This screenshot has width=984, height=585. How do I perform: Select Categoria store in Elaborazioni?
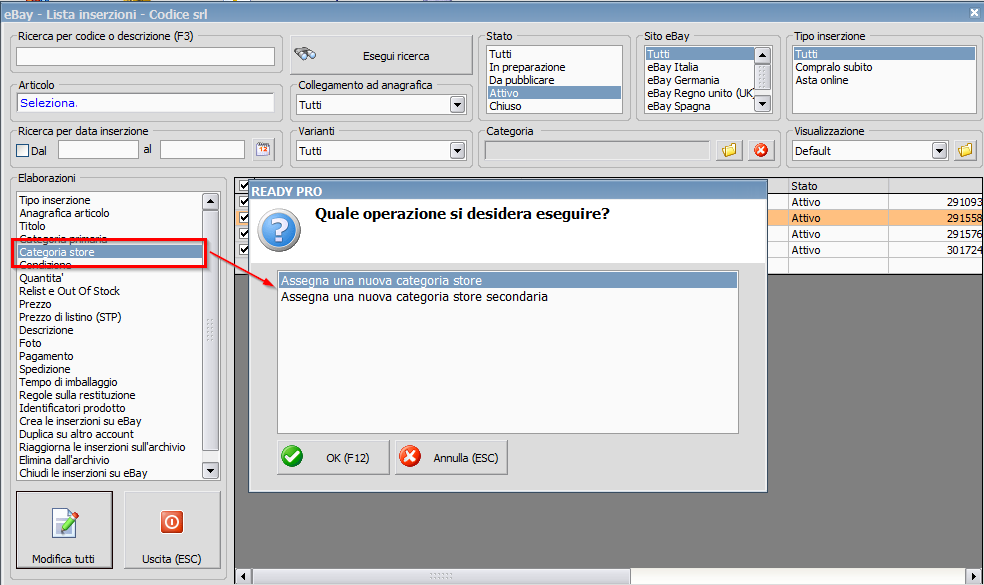click(x=110, y=252)
